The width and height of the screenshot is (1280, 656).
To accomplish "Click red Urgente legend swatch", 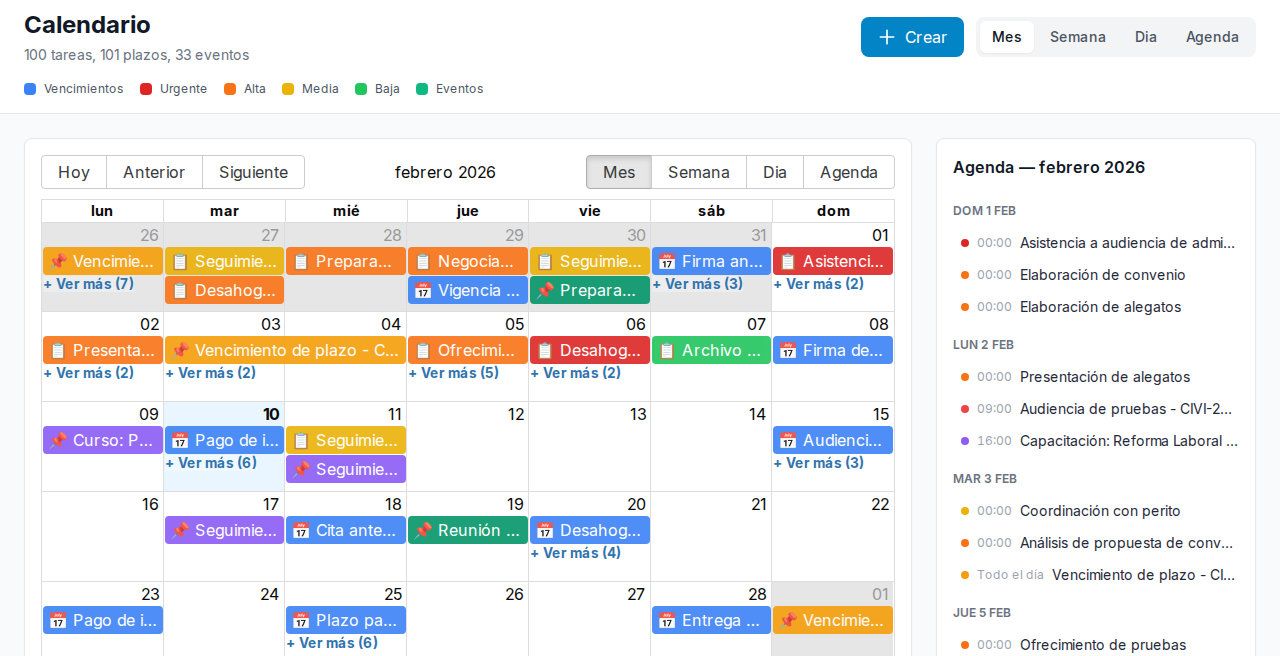I will tap(146, 89).
